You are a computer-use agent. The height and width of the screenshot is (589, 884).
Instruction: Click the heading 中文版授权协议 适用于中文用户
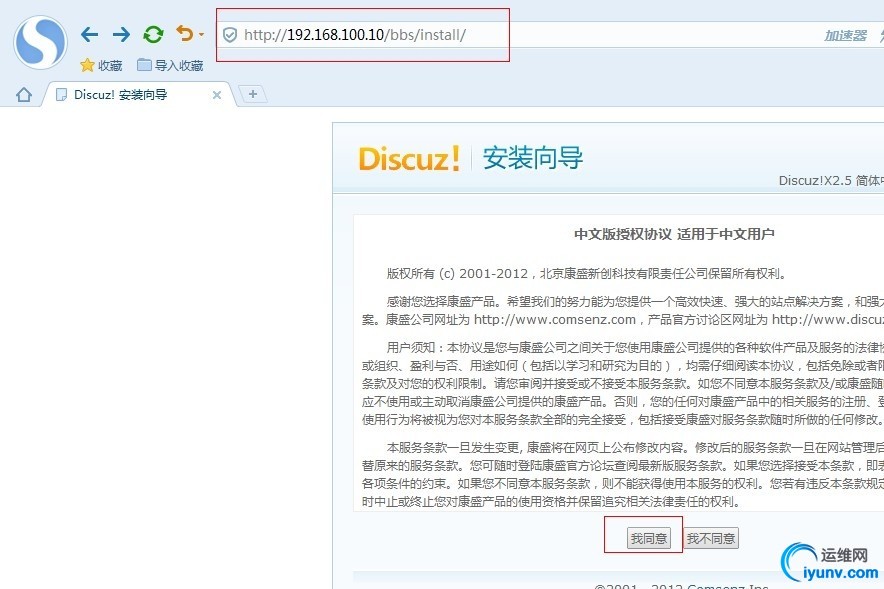click(x=674, y=234)
